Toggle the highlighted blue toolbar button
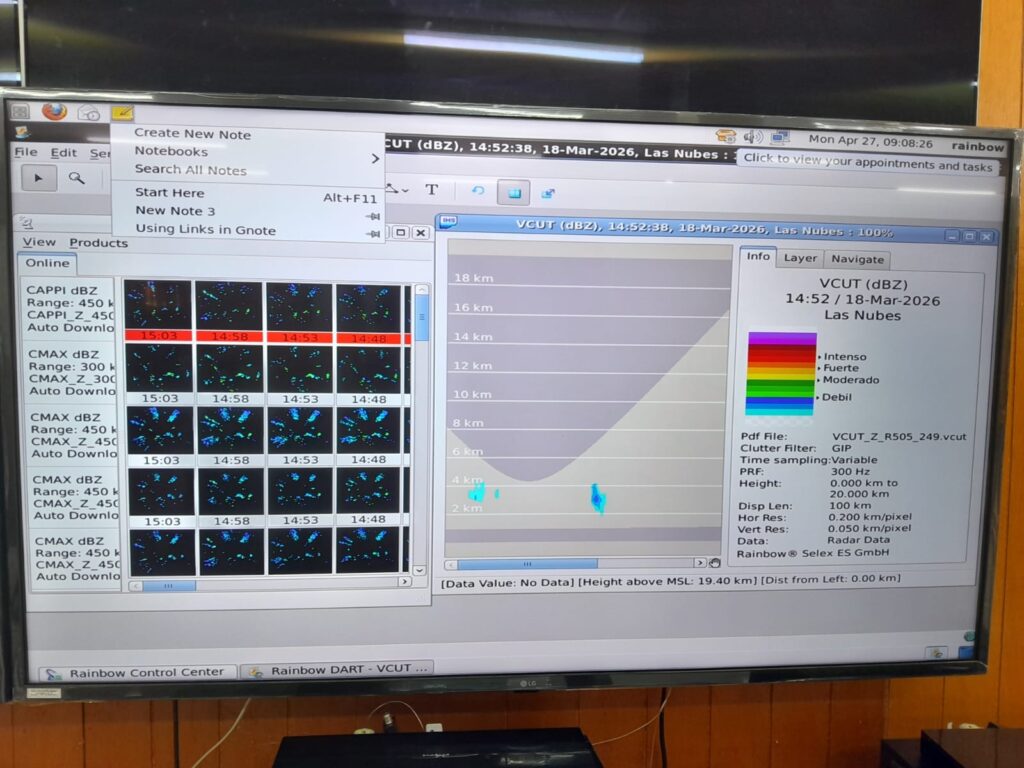 pos(513,192)
